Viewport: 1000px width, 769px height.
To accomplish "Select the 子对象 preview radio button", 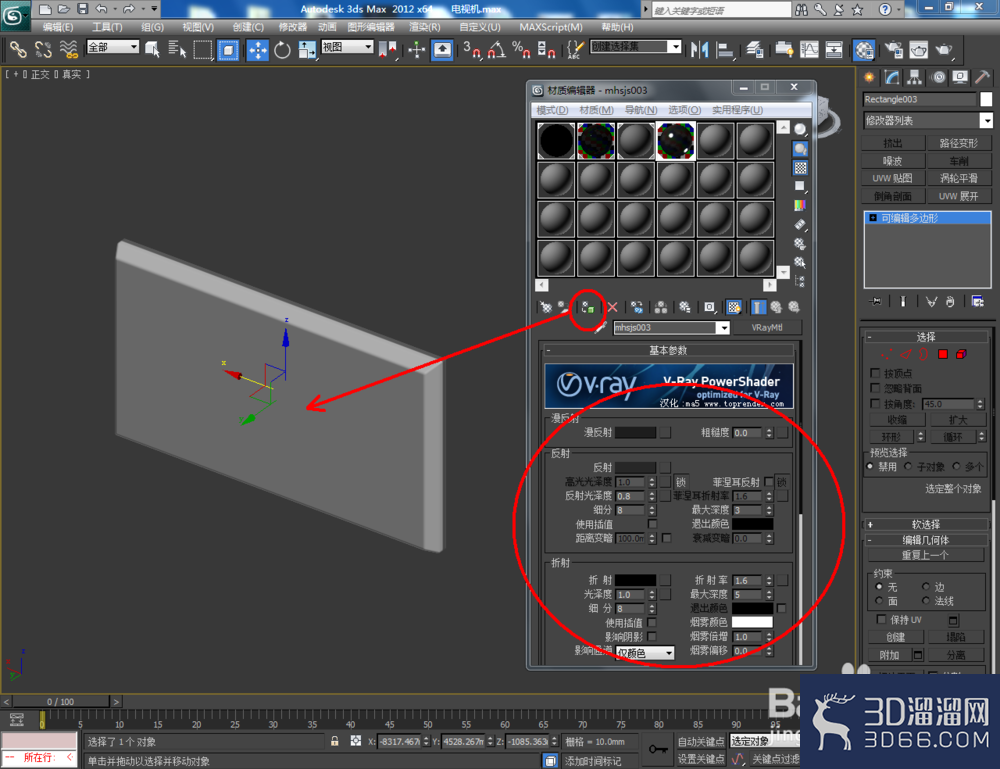I will click(x=908, y=467).
